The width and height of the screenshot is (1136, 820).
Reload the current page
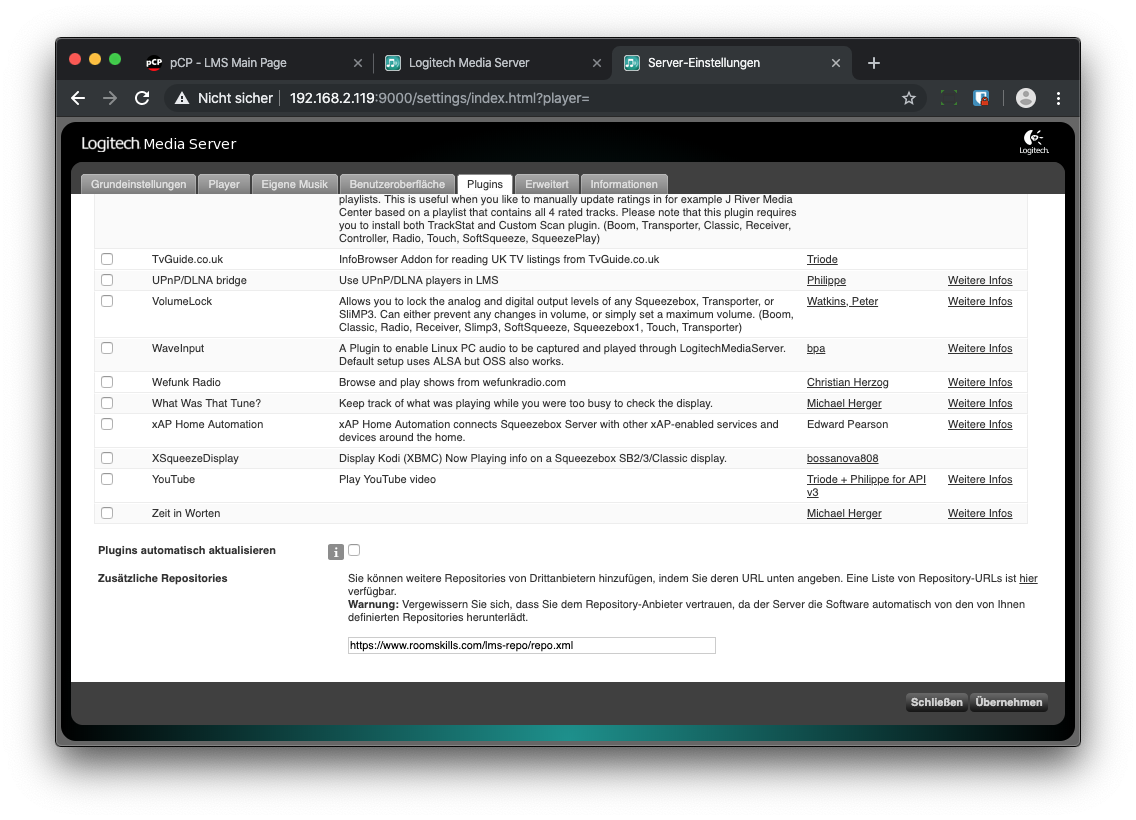[x=142, y=99]
